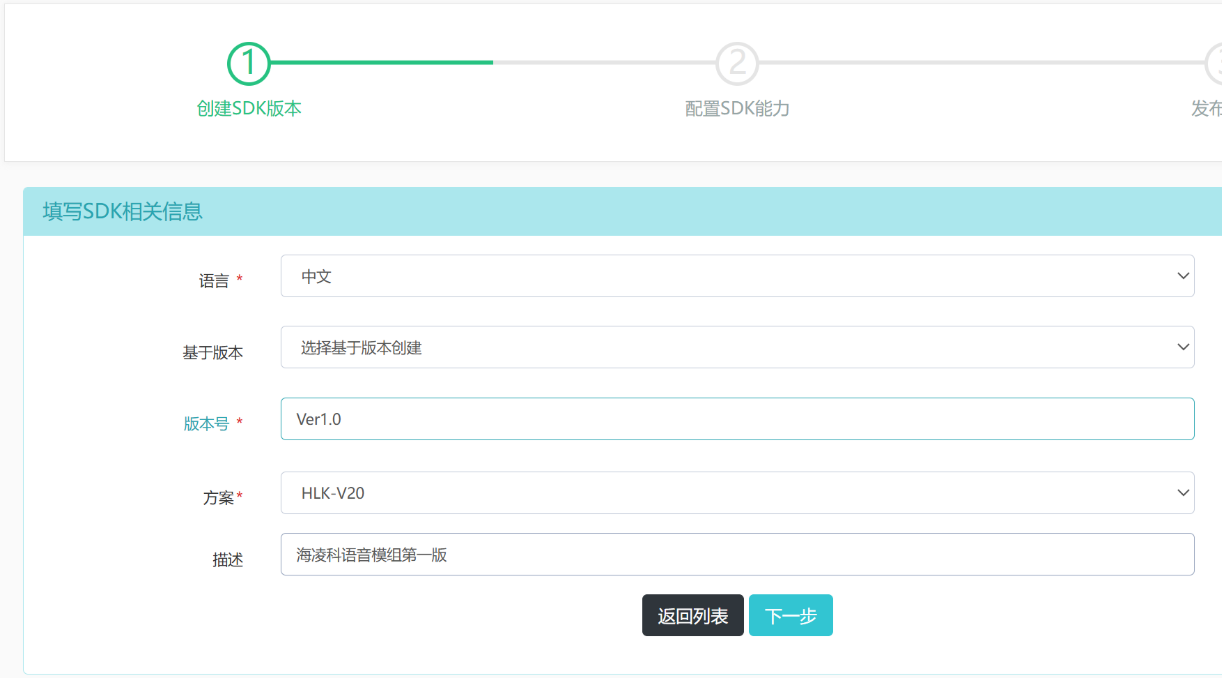This screenshot has width=1222, height=678.
Task: Click the 版本号 input containing Ver1.0
Action: (x=737, y=418)
